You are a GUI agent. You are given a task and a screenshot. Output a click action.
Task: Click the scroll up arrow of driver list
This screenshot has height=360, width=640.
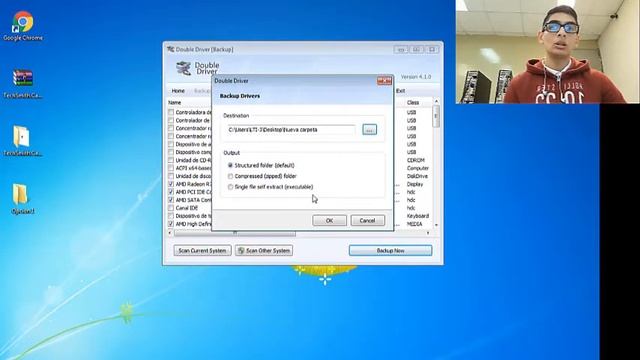coord(436,101)
